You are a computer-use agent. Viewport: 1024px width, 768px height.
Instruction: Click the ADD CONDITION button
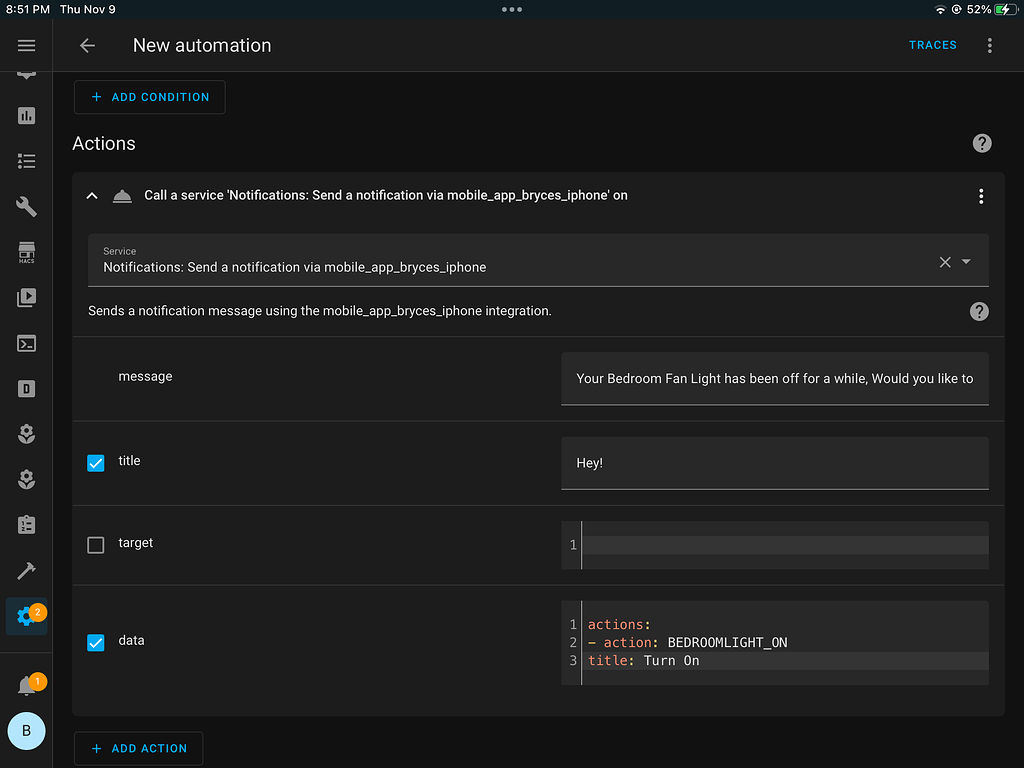[149, 97]
